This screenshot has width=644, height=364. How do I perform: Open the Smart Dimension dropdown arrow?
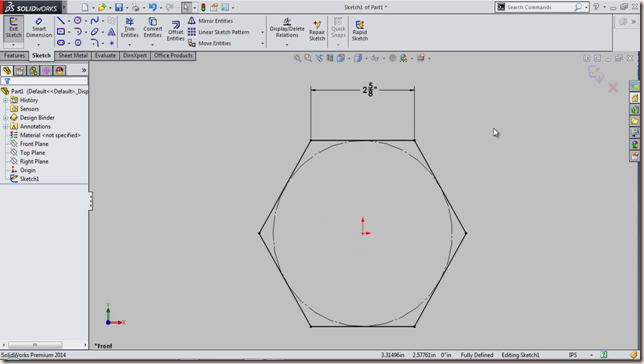coord(39,44)
